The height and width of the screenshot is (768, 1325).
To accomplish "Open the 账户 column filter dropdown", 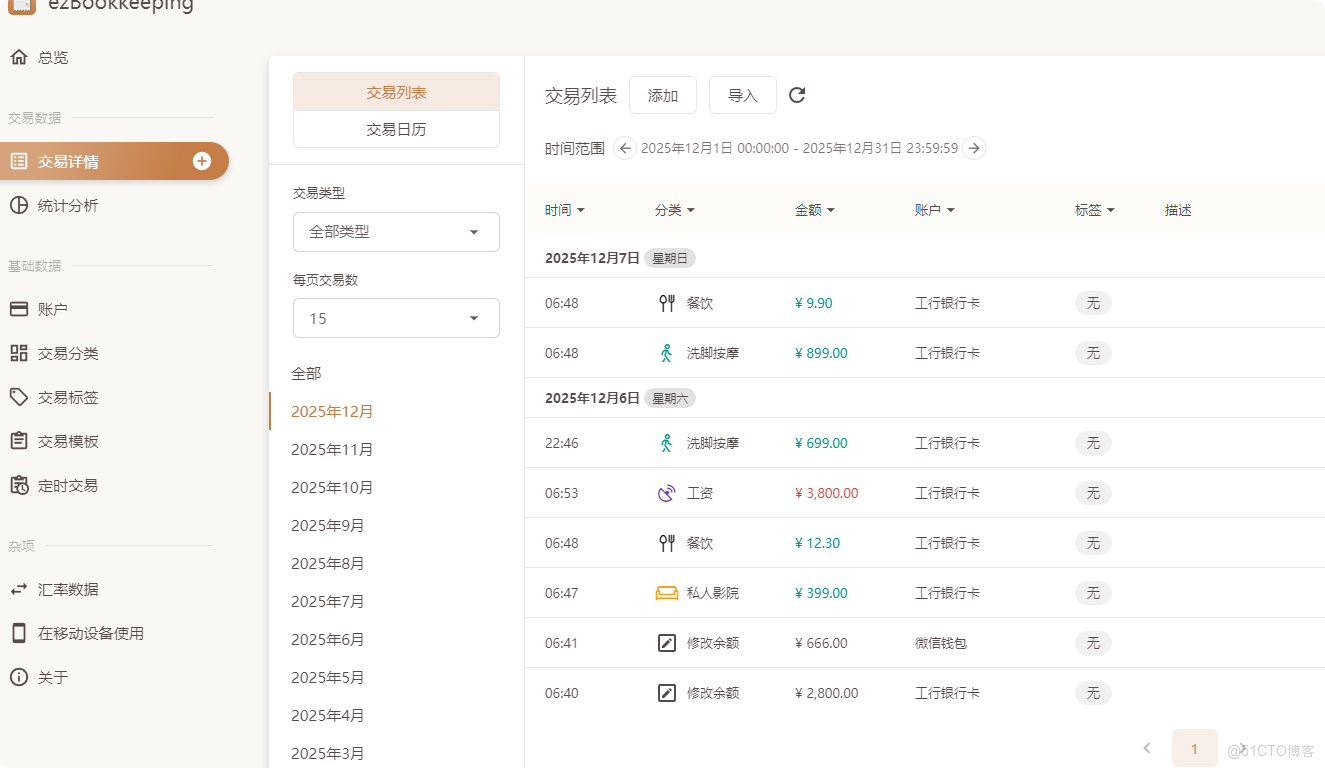I will click(935, 210).
